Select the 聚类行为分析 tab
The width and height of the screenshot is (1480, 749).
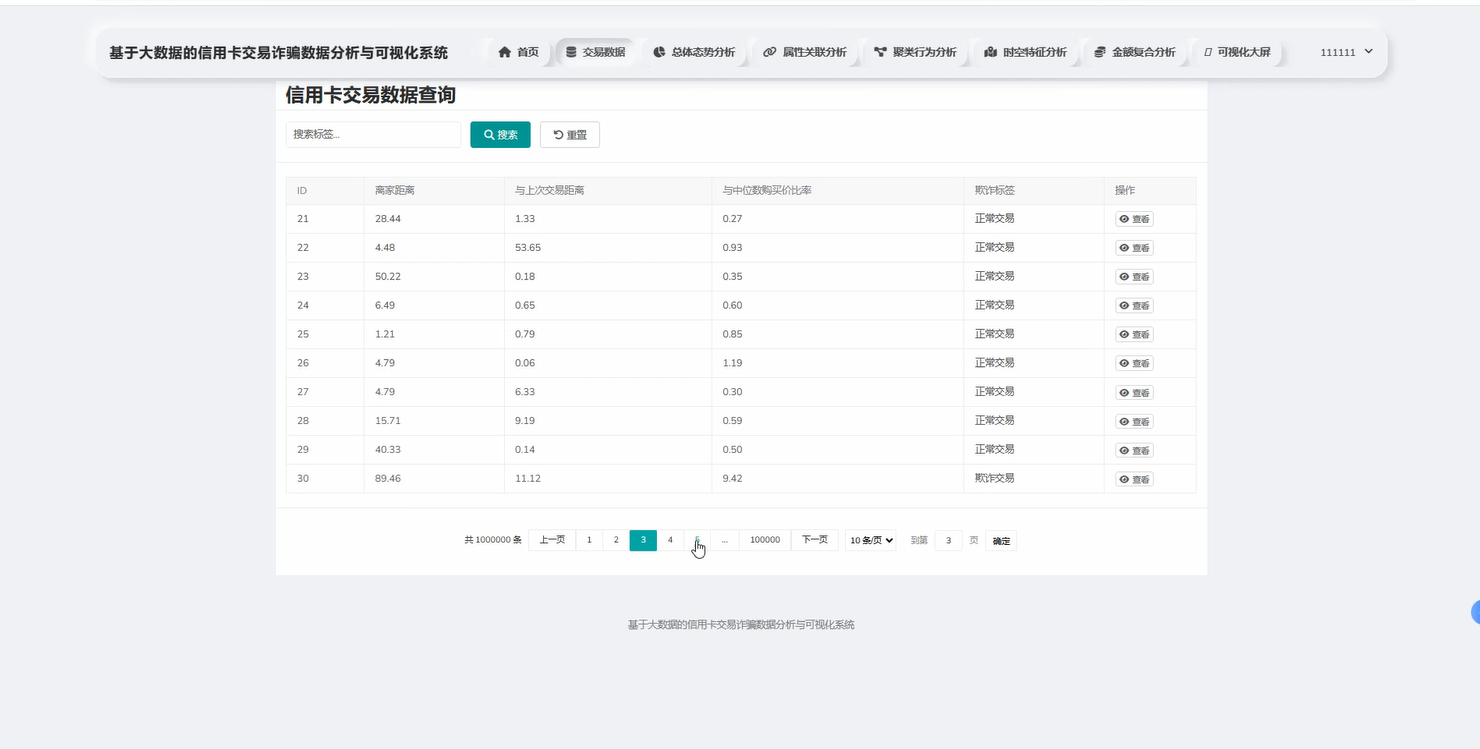click(914, 52)
